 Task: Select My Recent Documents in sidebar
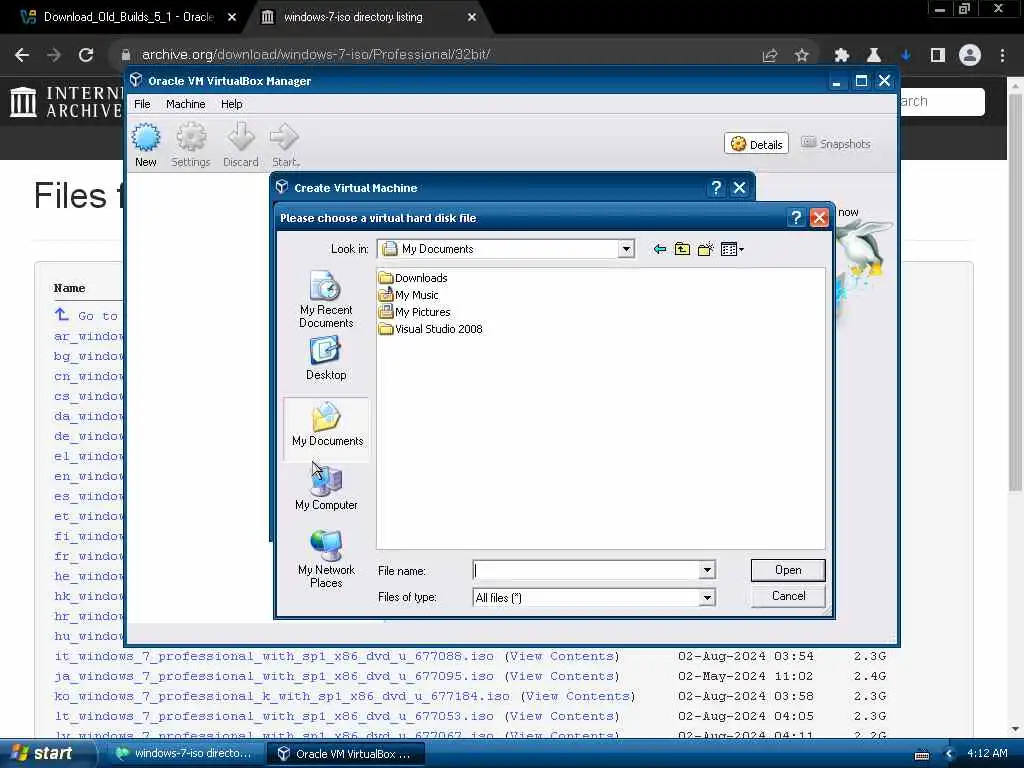(326, 299)
